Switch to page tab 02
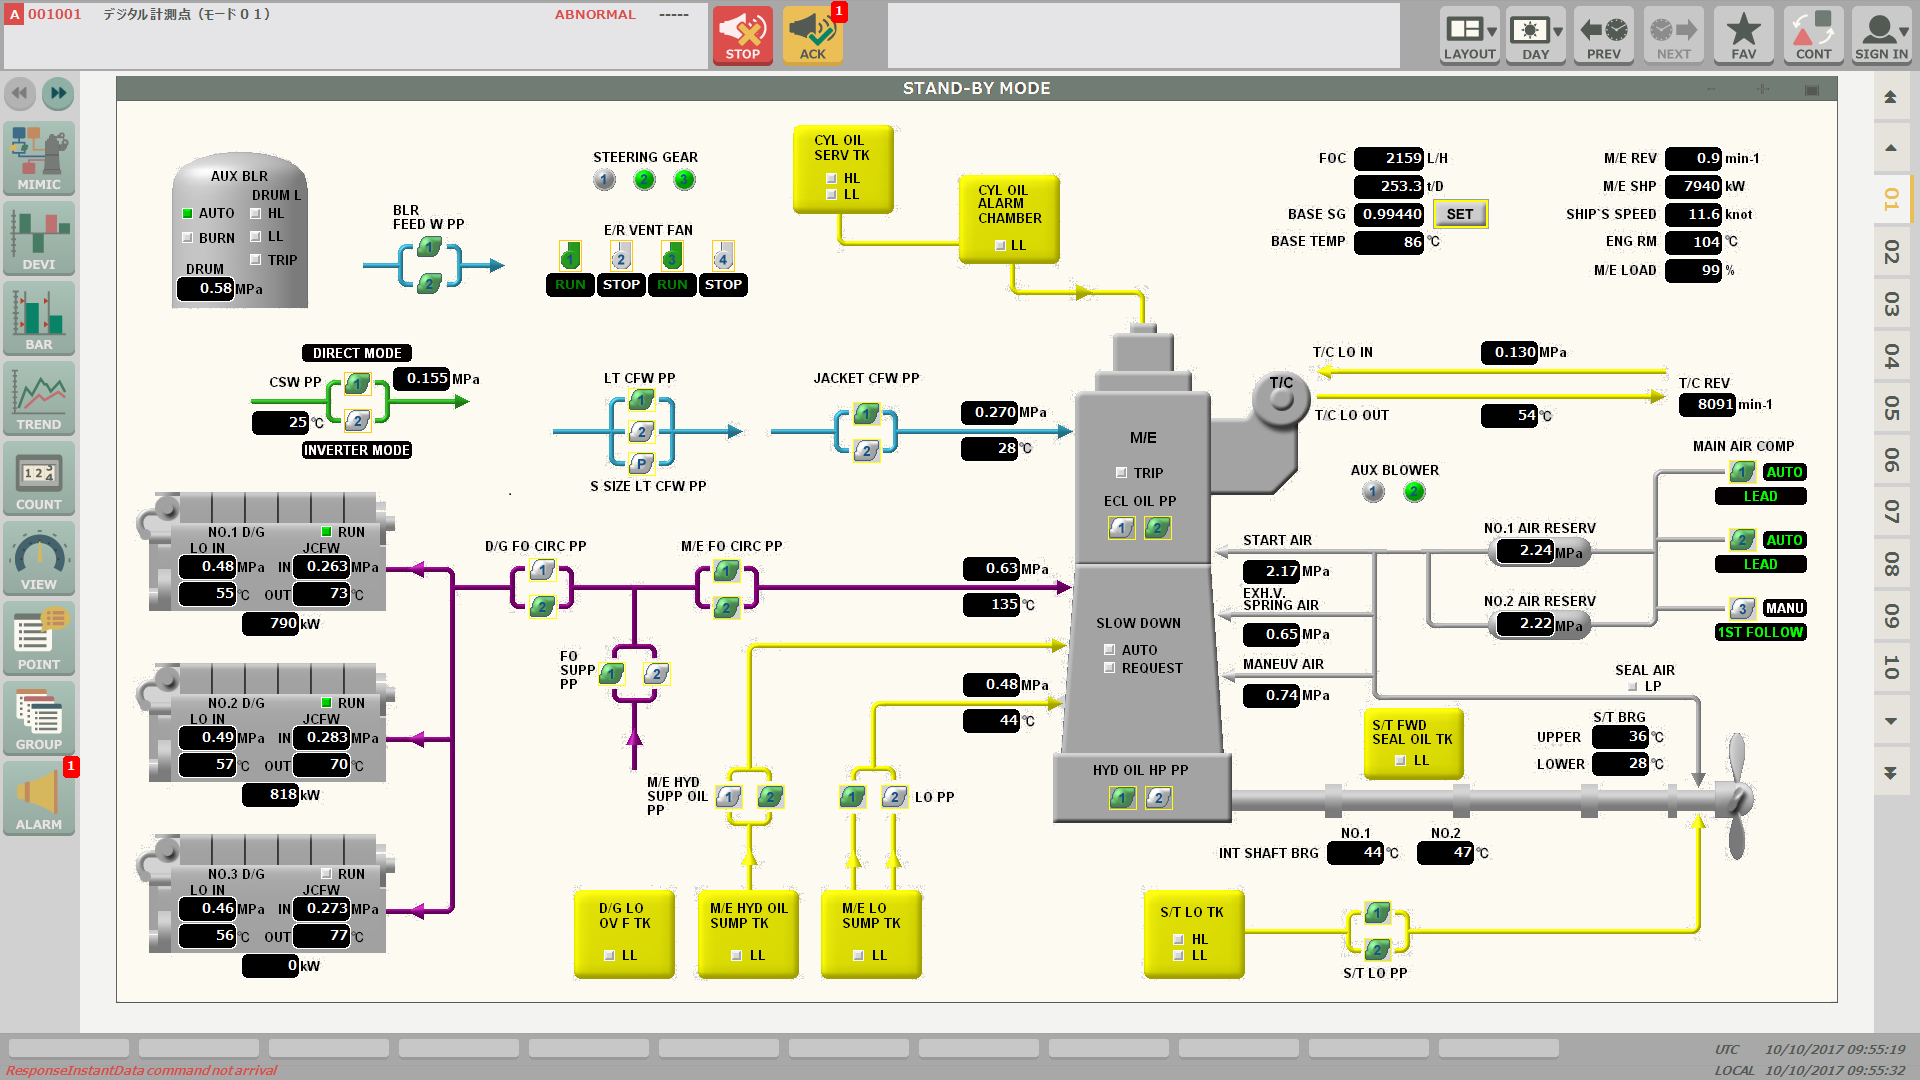This screenshot has height=1080, width=1920. click(x=1891, y=252)
